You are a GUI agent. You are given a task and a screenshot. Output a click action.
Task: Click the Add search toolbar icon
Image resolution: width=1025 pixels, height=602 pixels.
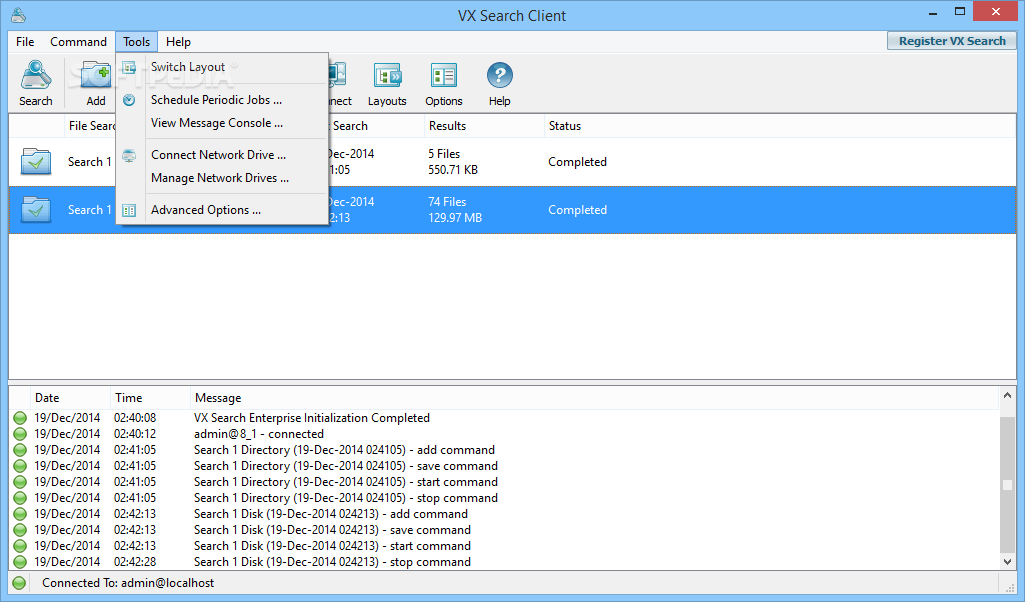95,82
